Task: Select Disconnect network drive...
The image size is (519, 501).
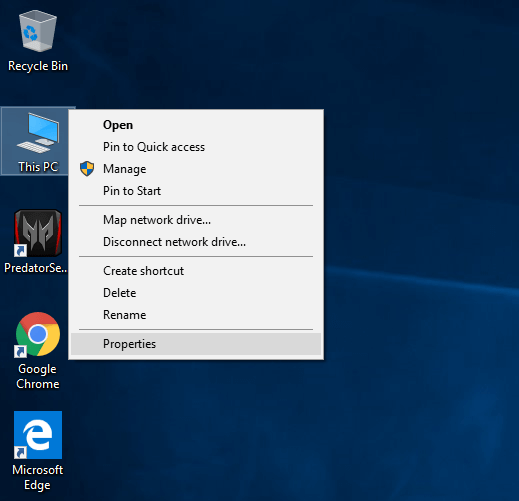Action: 196,242
